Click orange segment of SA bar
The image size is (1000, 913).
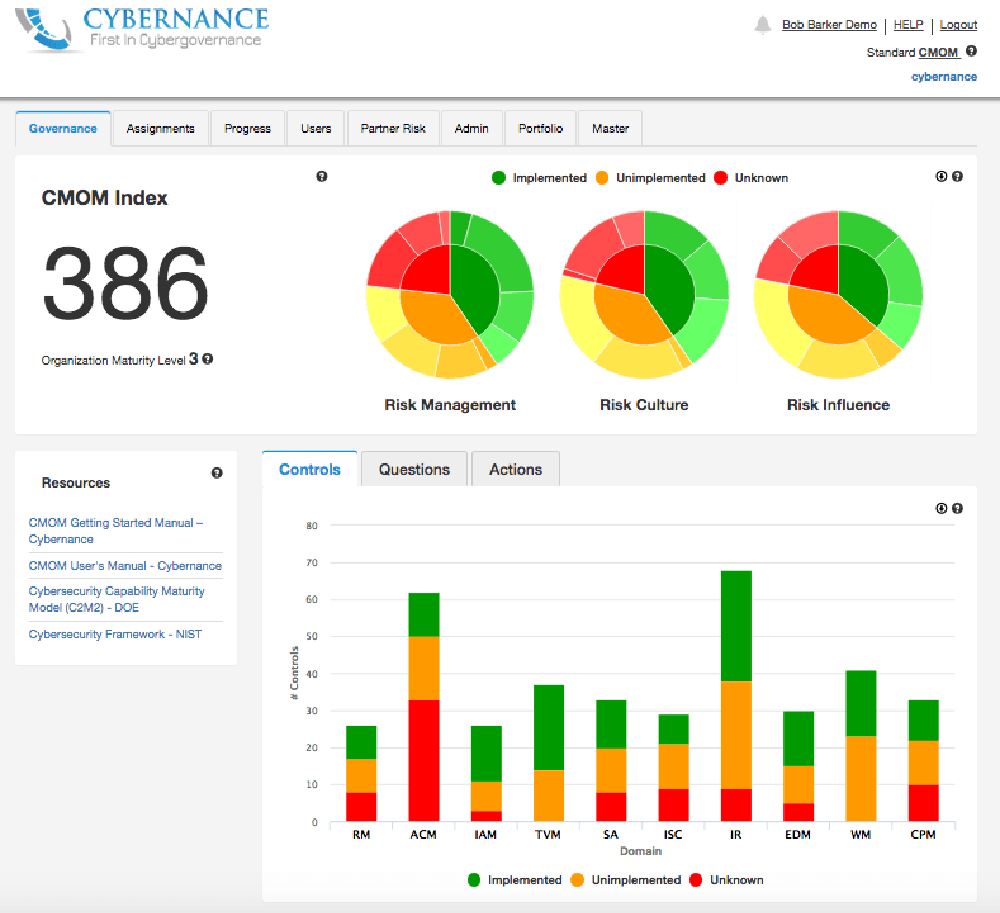pos(611,771)
